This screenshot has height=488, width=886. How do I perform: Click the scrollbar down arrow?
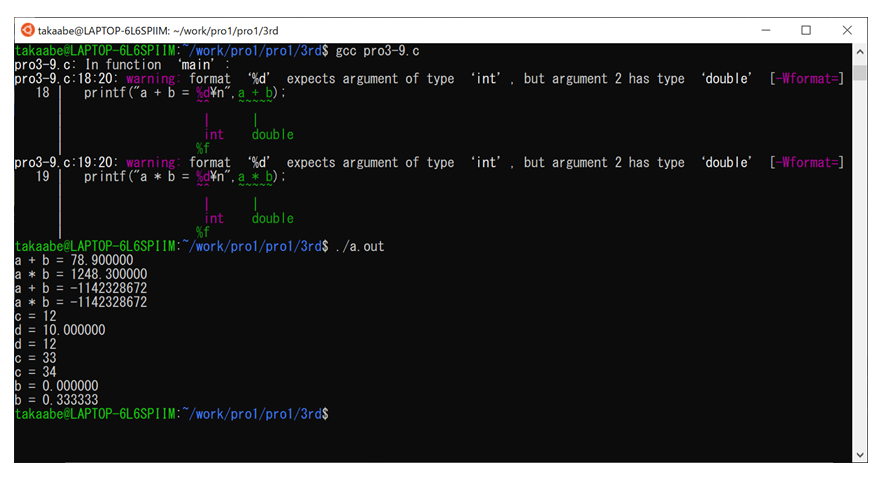pos(861,455)
